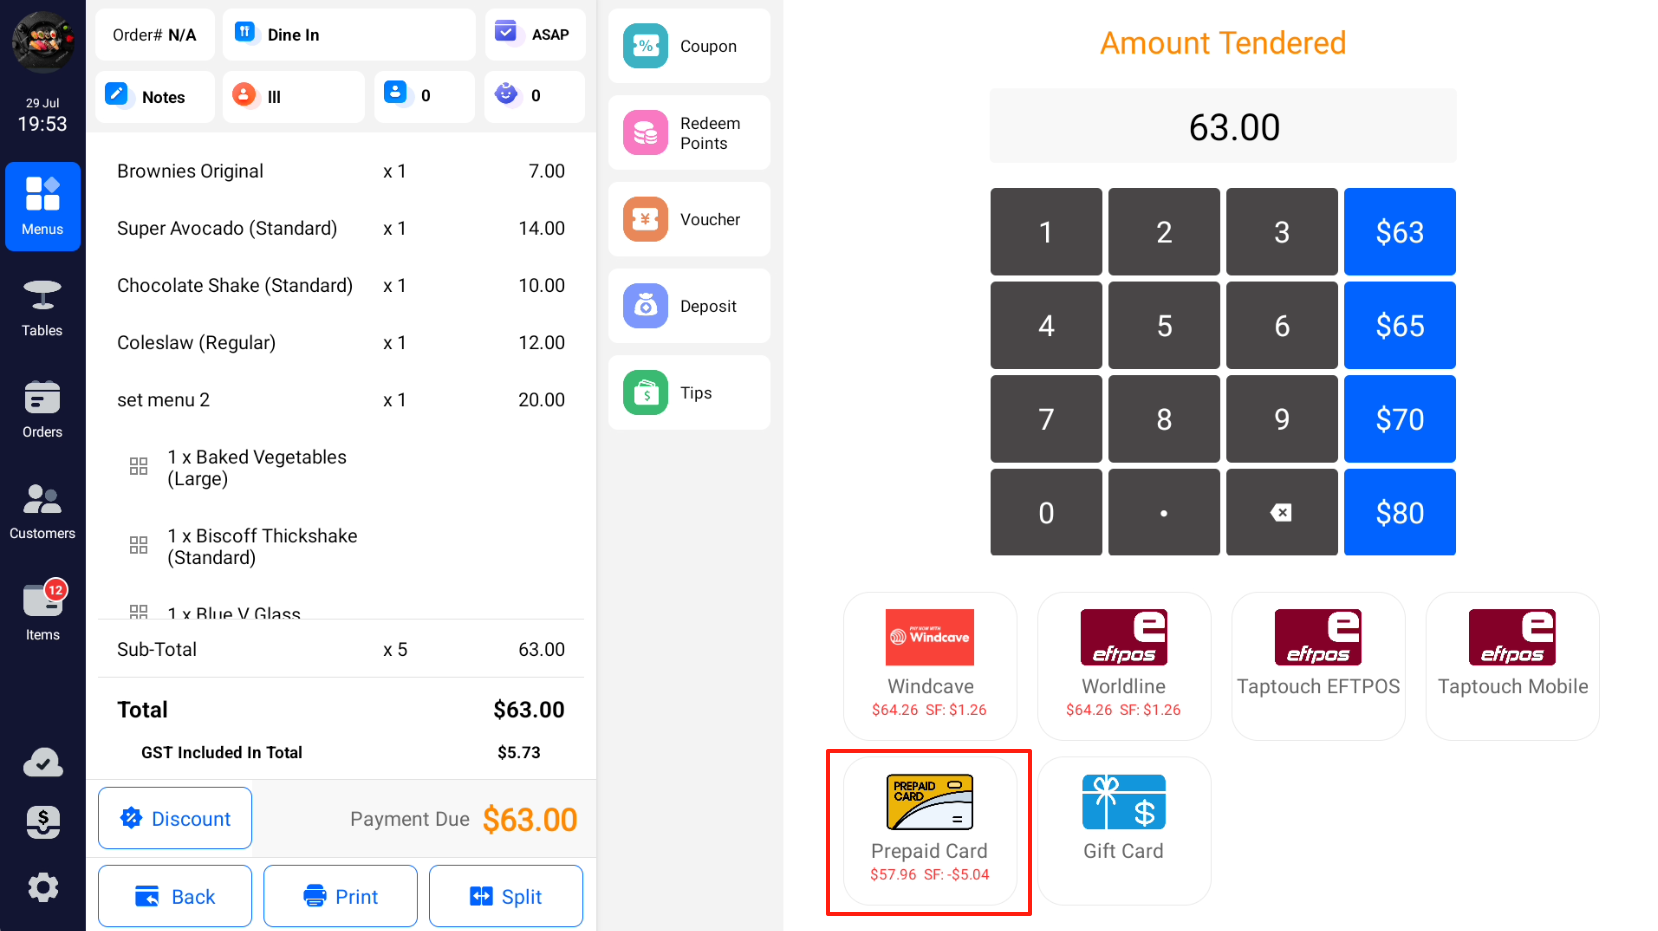Tap the $70 quick amount button

click(x=1400, y=419)
